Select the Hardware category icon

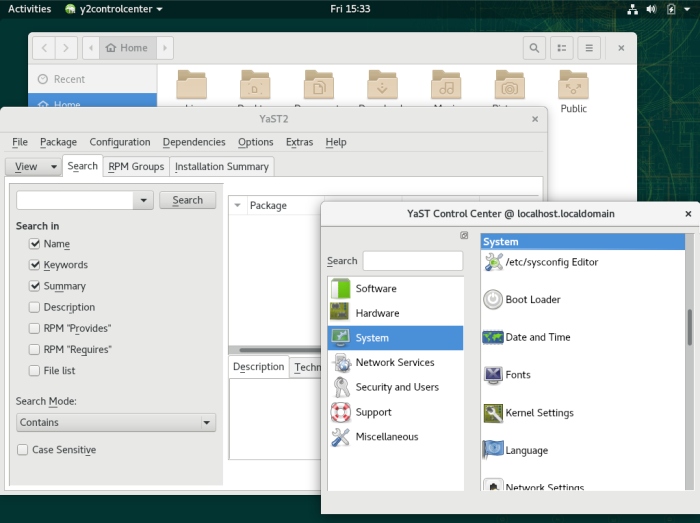click(x=341, y=313)
